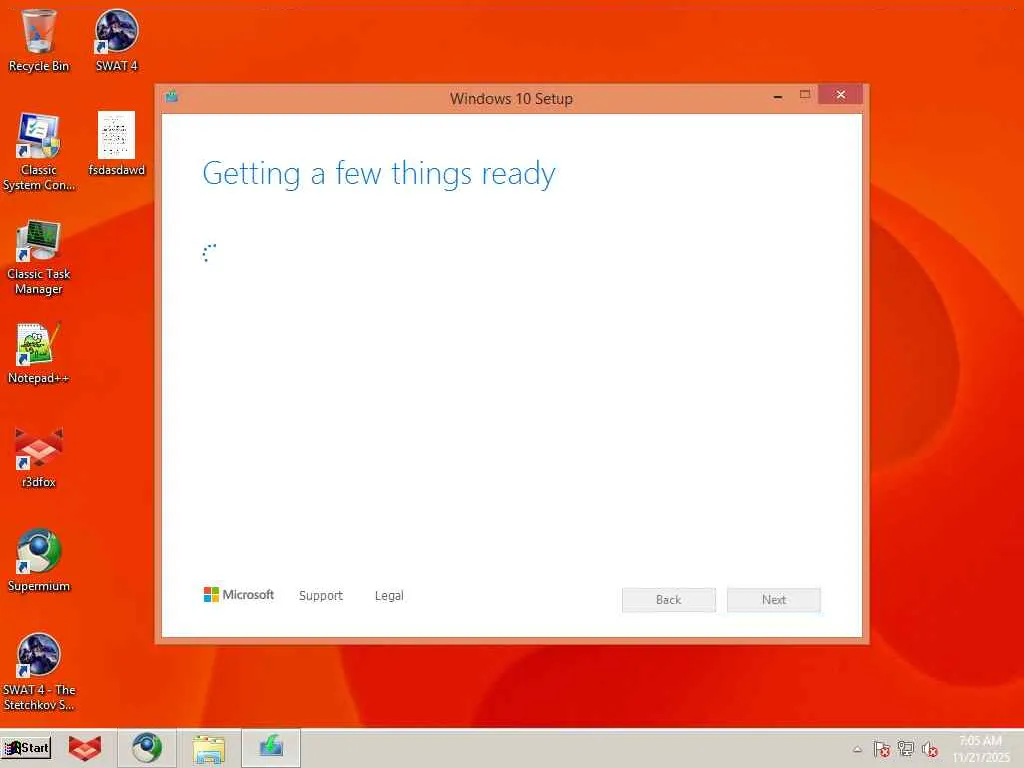
Task: Click the Setup window title bar icon
Action: coord(172,97)
